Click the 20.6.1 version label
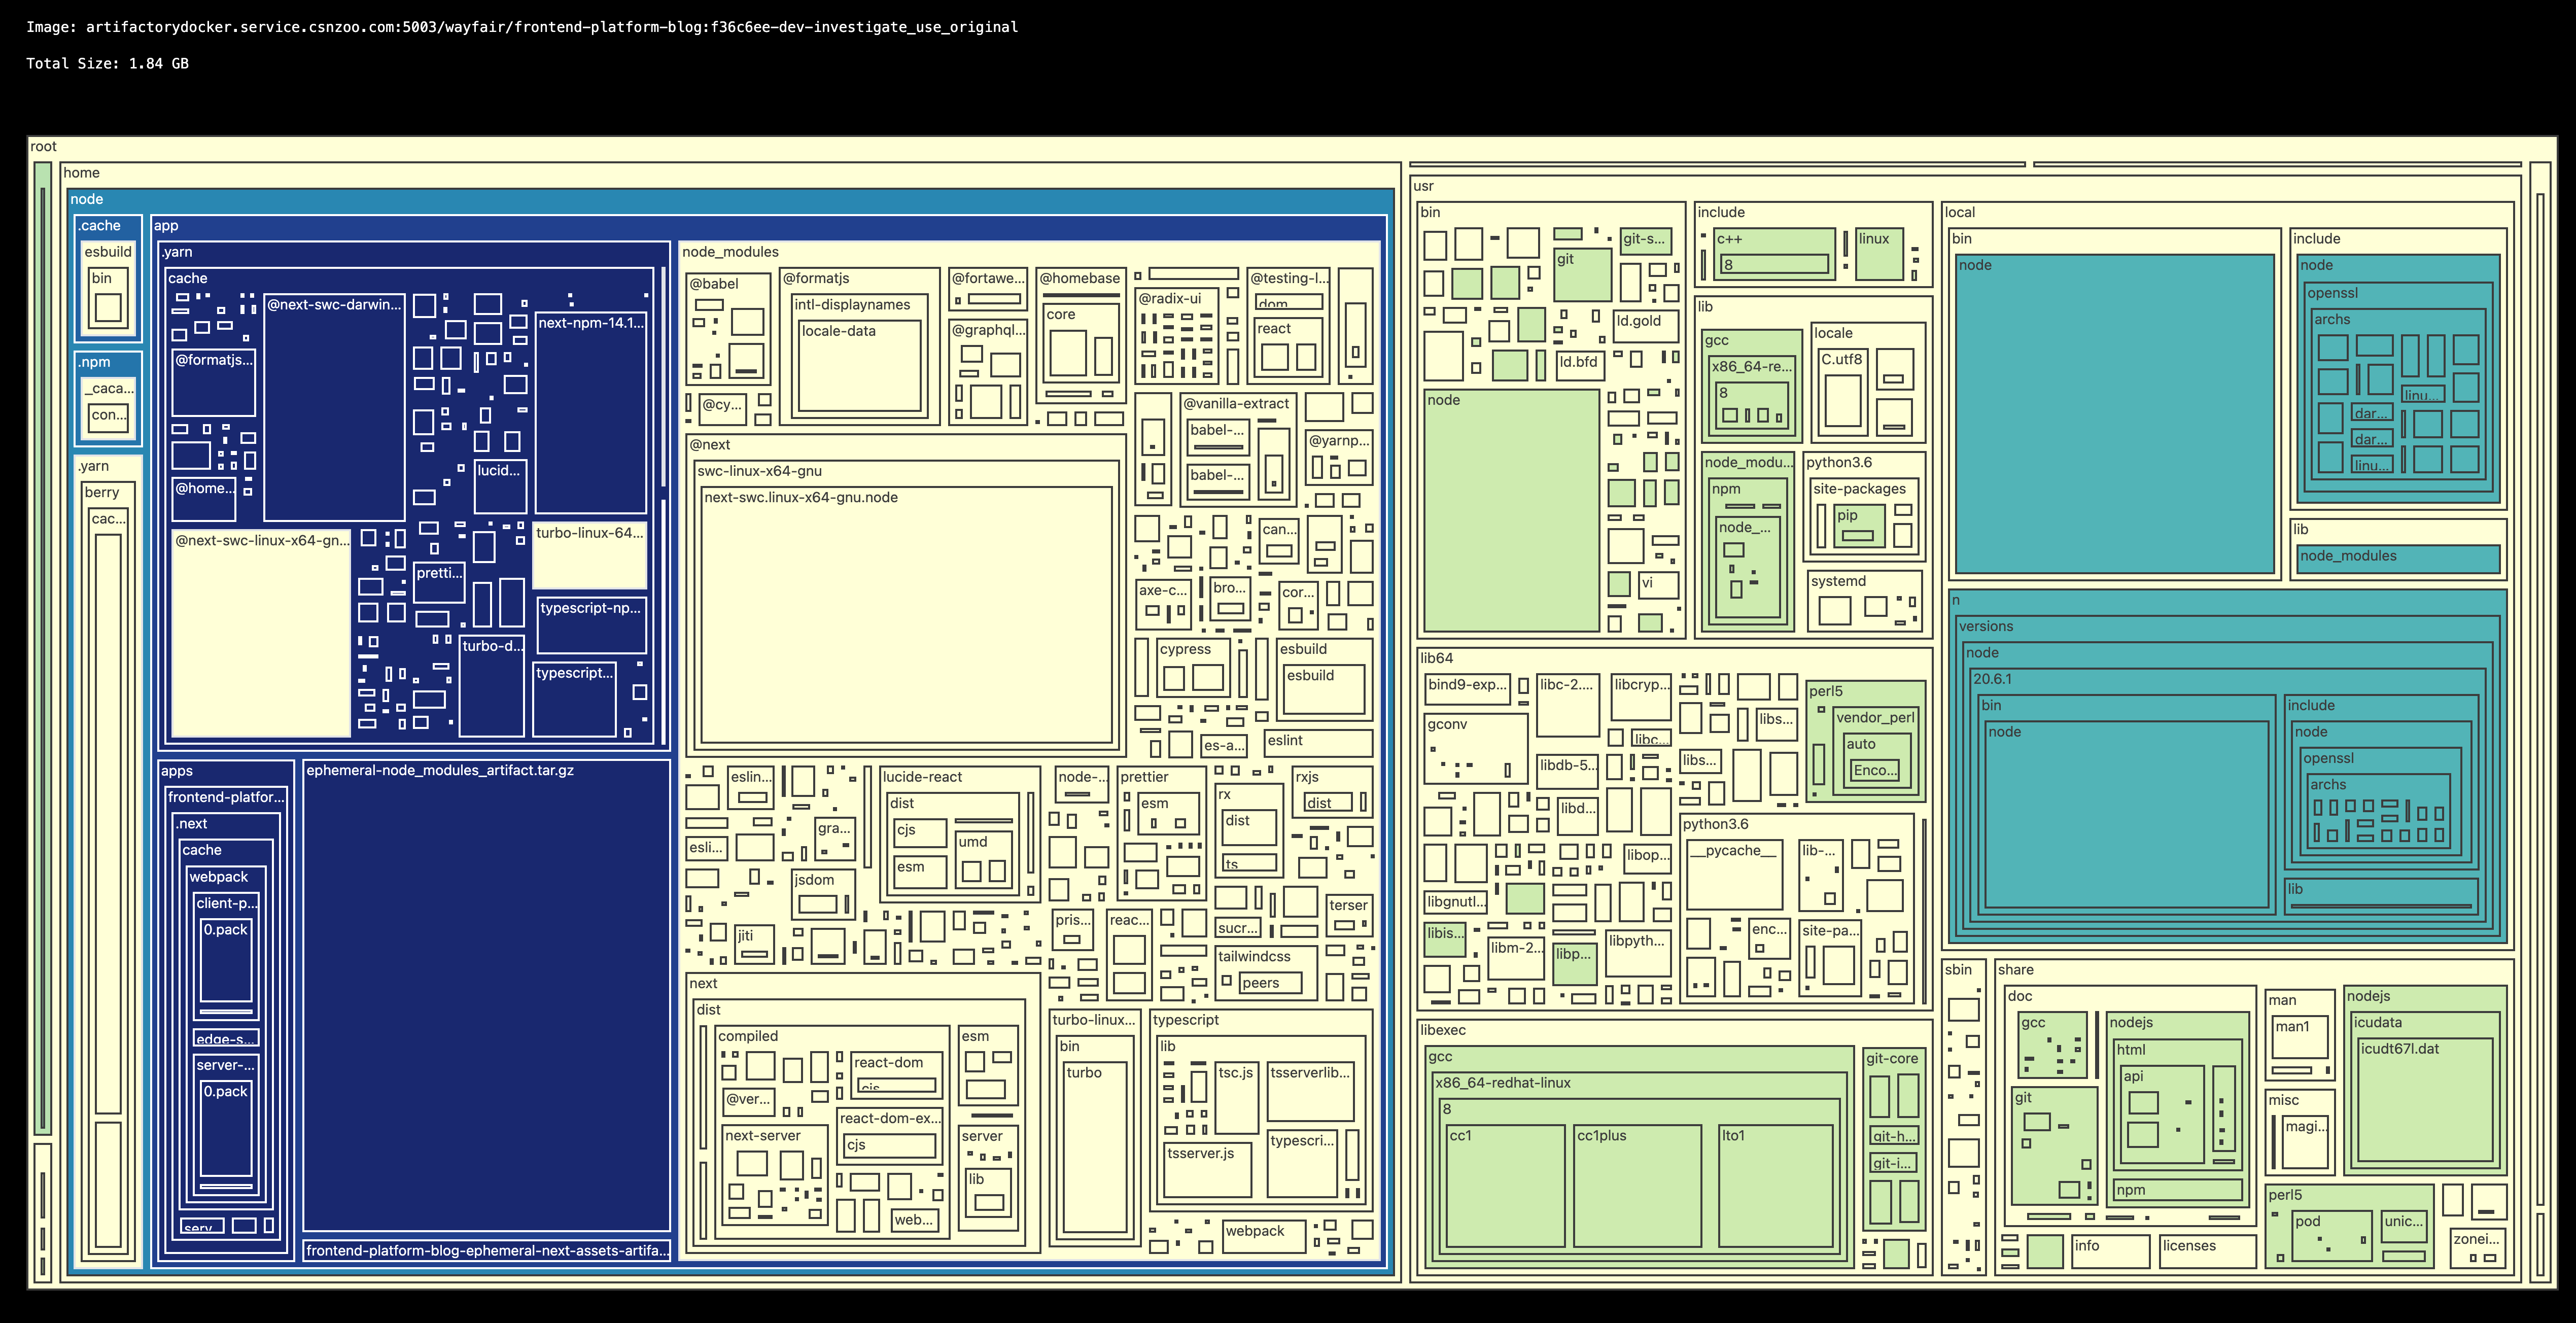This screenshot has width=2576, height=1323. (x=1992, y=678)
